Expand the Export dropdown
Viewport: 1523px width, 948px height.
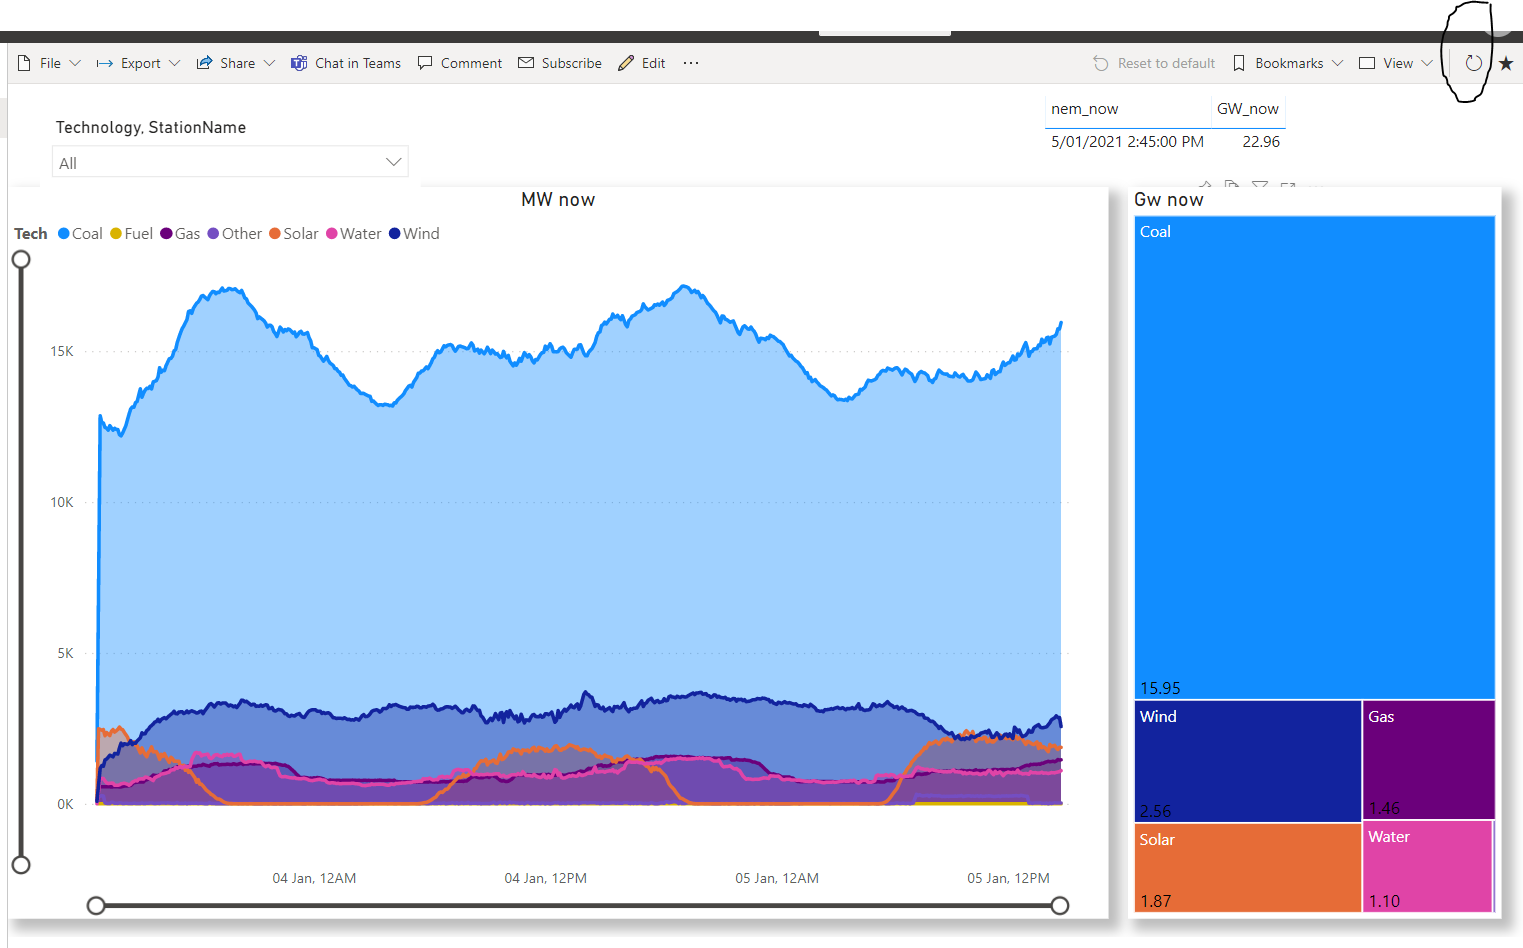pos(137,62)
